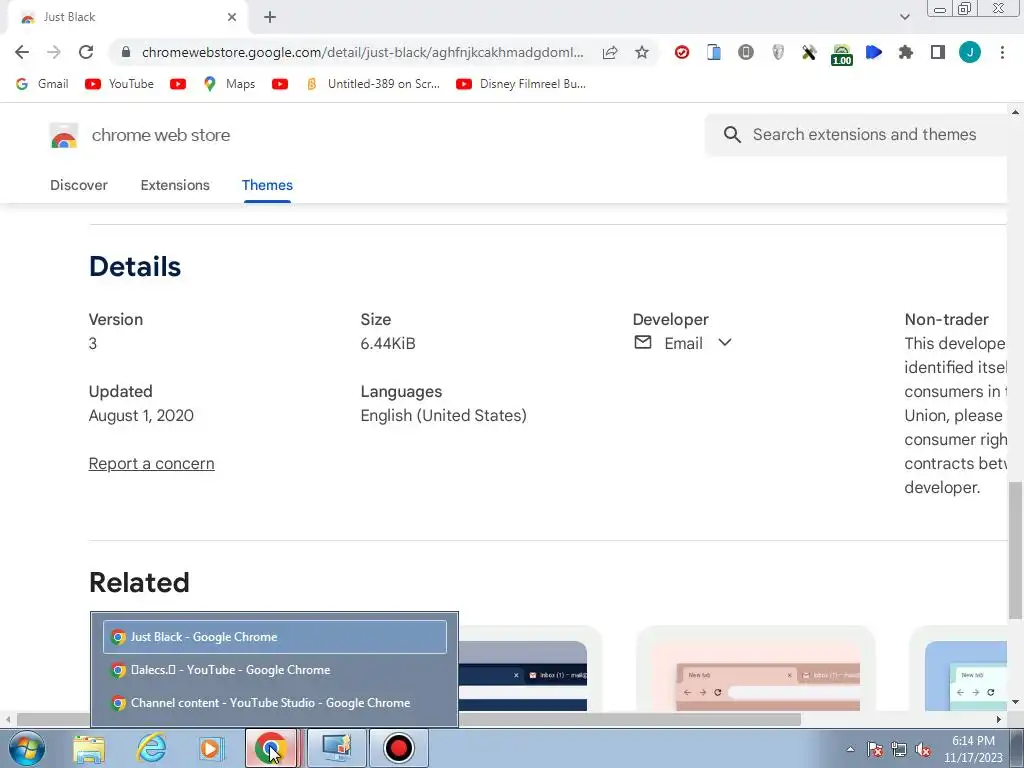Open the Gmail bookmark

(42, 84)
